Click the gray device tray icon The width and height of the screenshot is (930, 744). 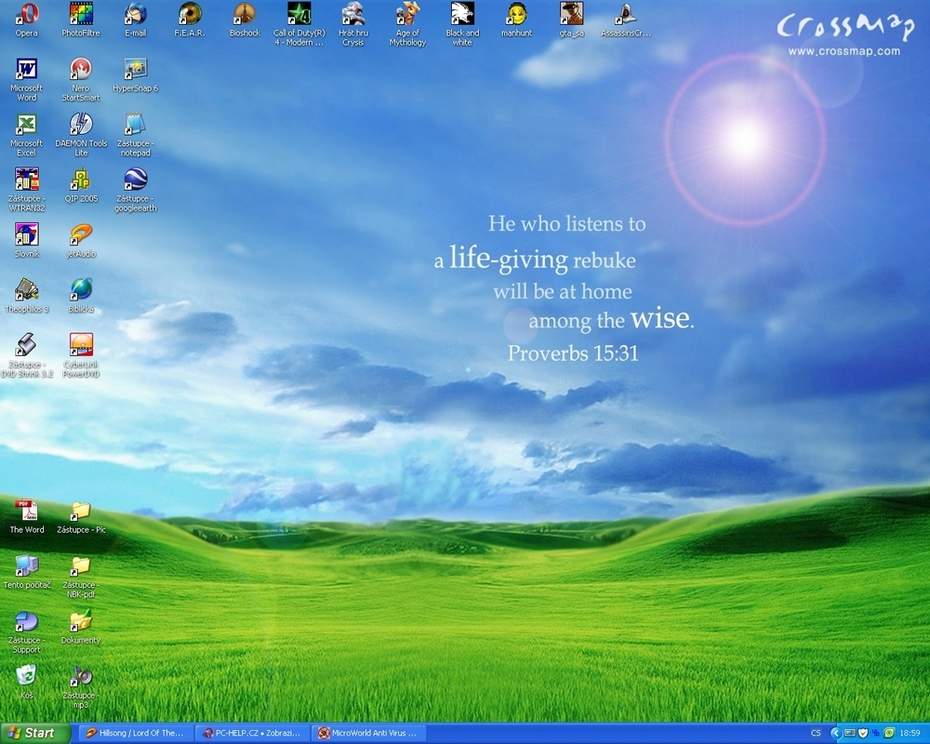click(x=850, y=733)
